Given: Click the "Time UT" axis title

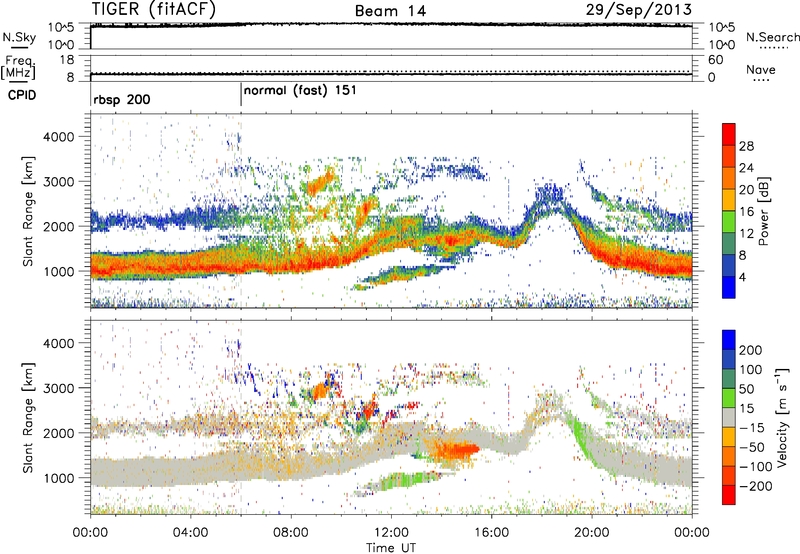Looking at the screenshot, I should [x=391, y=547].
